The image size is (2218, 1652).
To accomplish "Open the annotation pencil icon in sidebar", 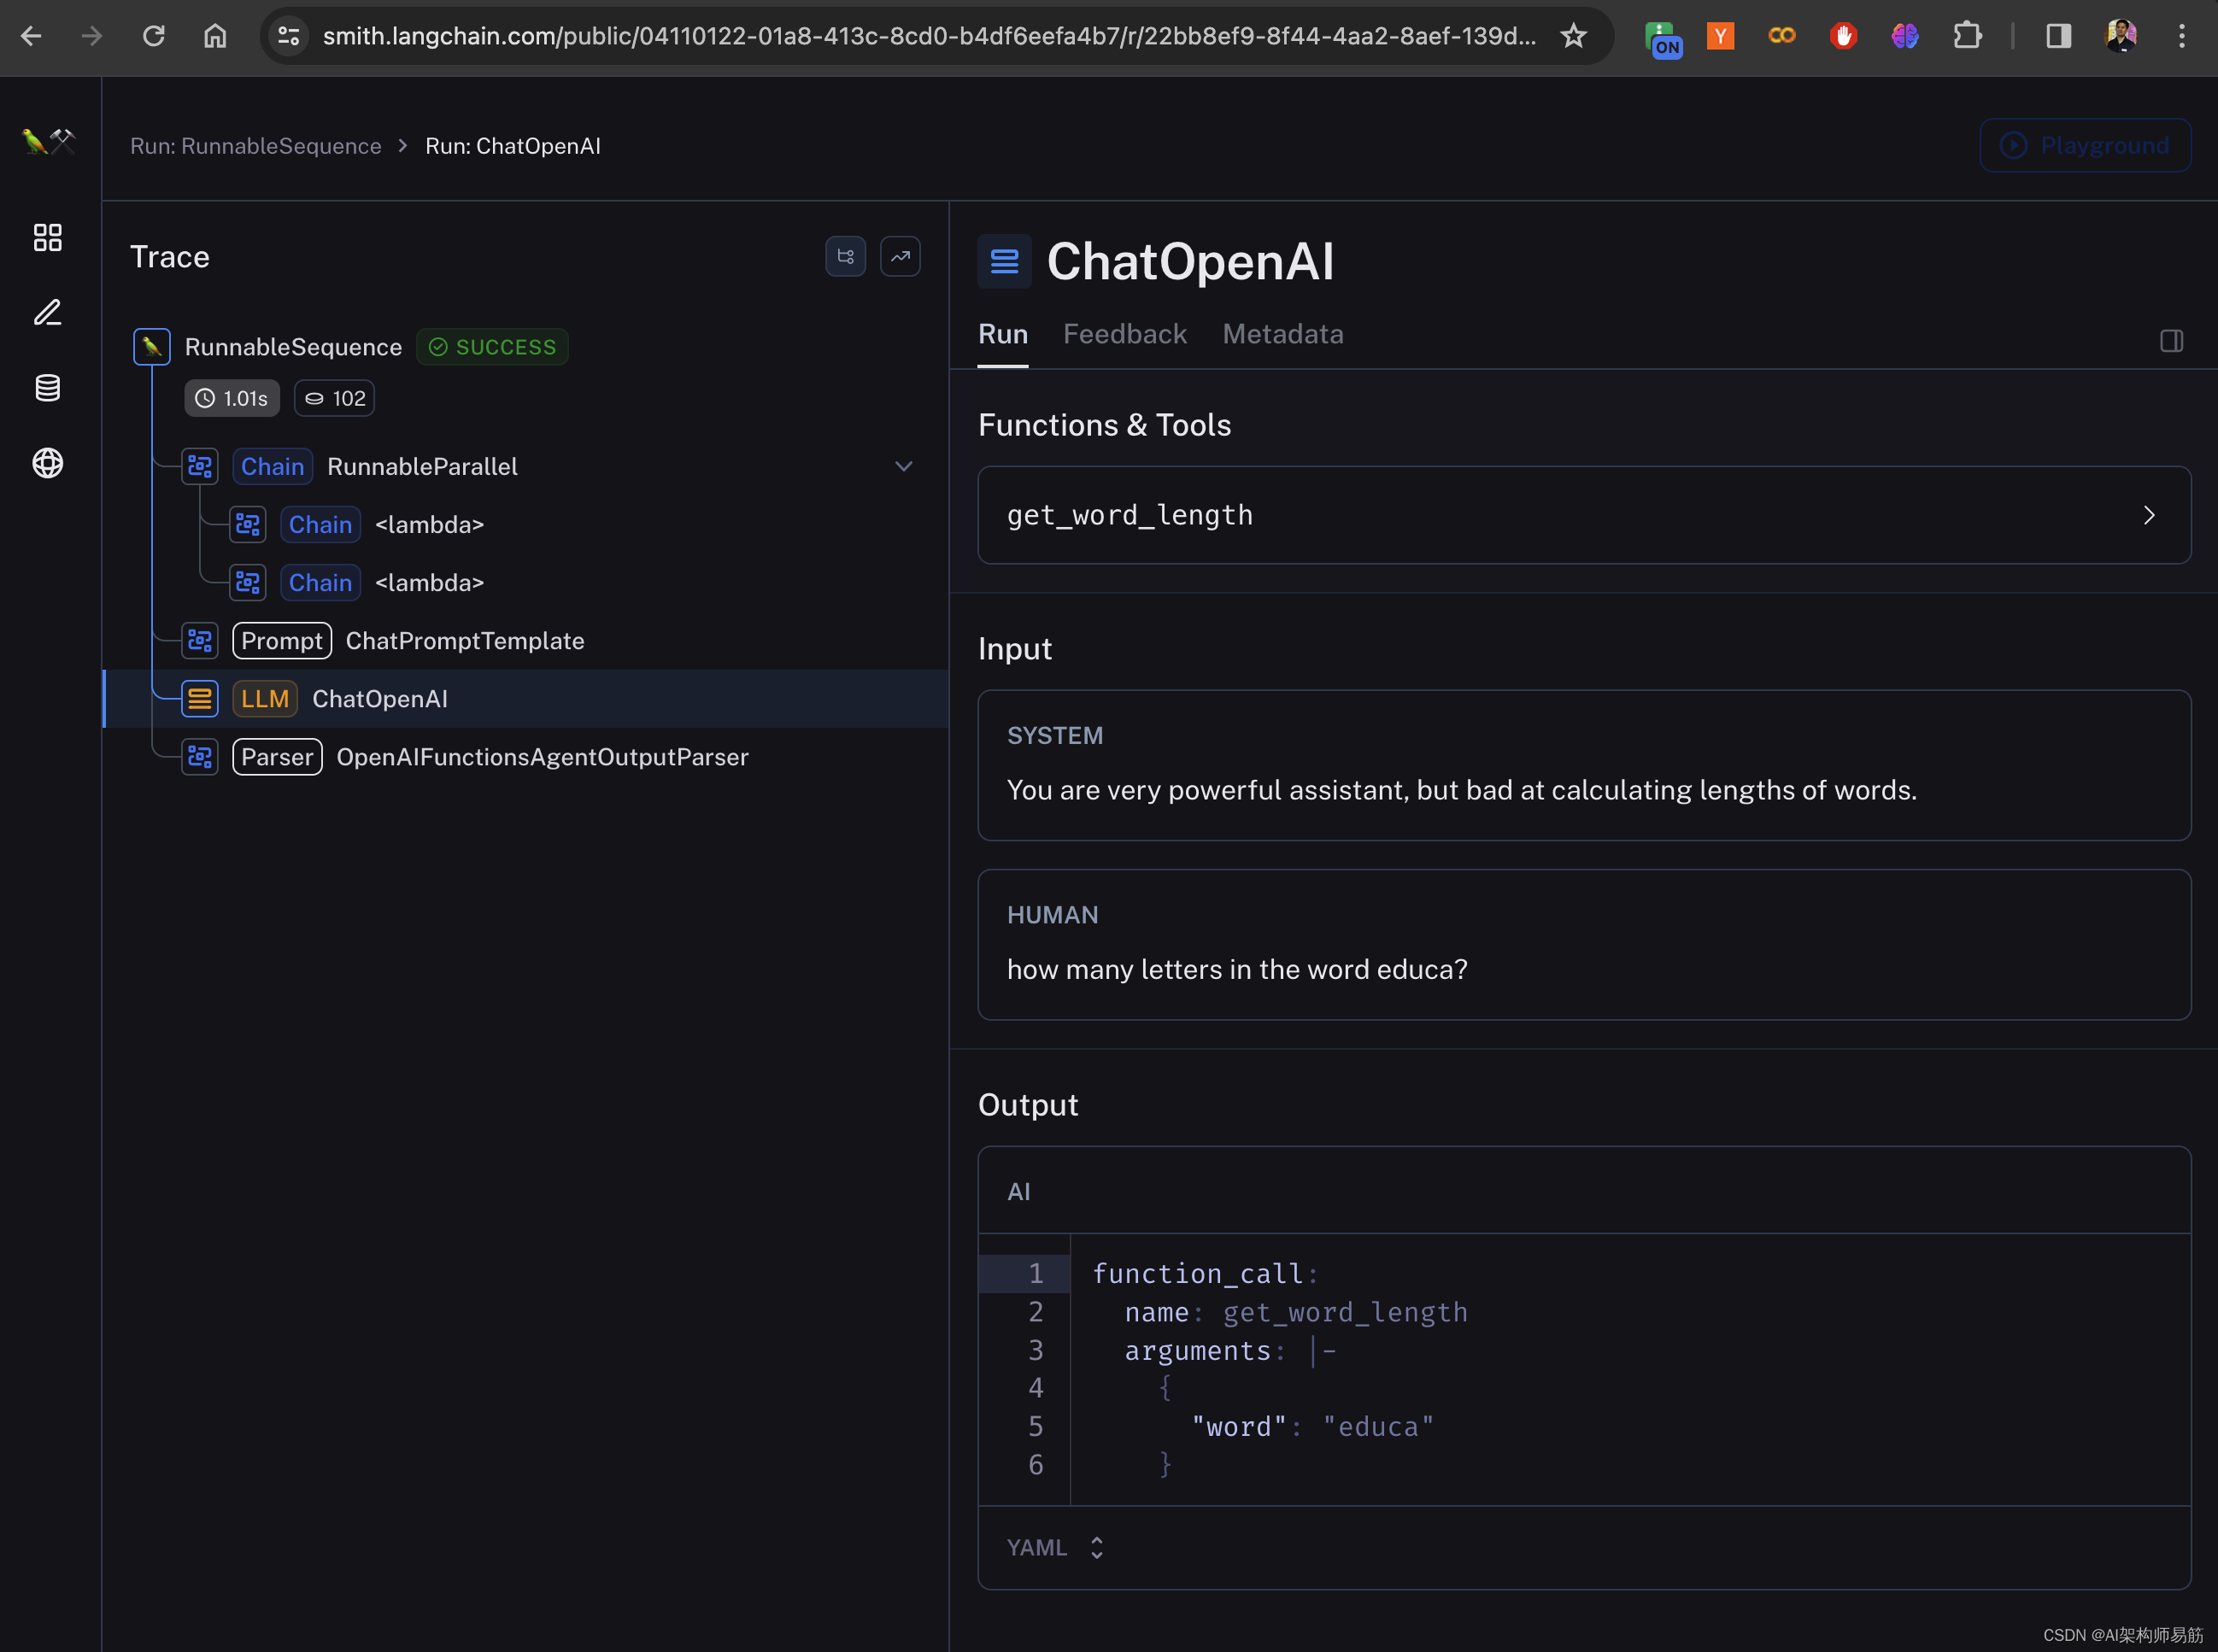I will point(48,312).
